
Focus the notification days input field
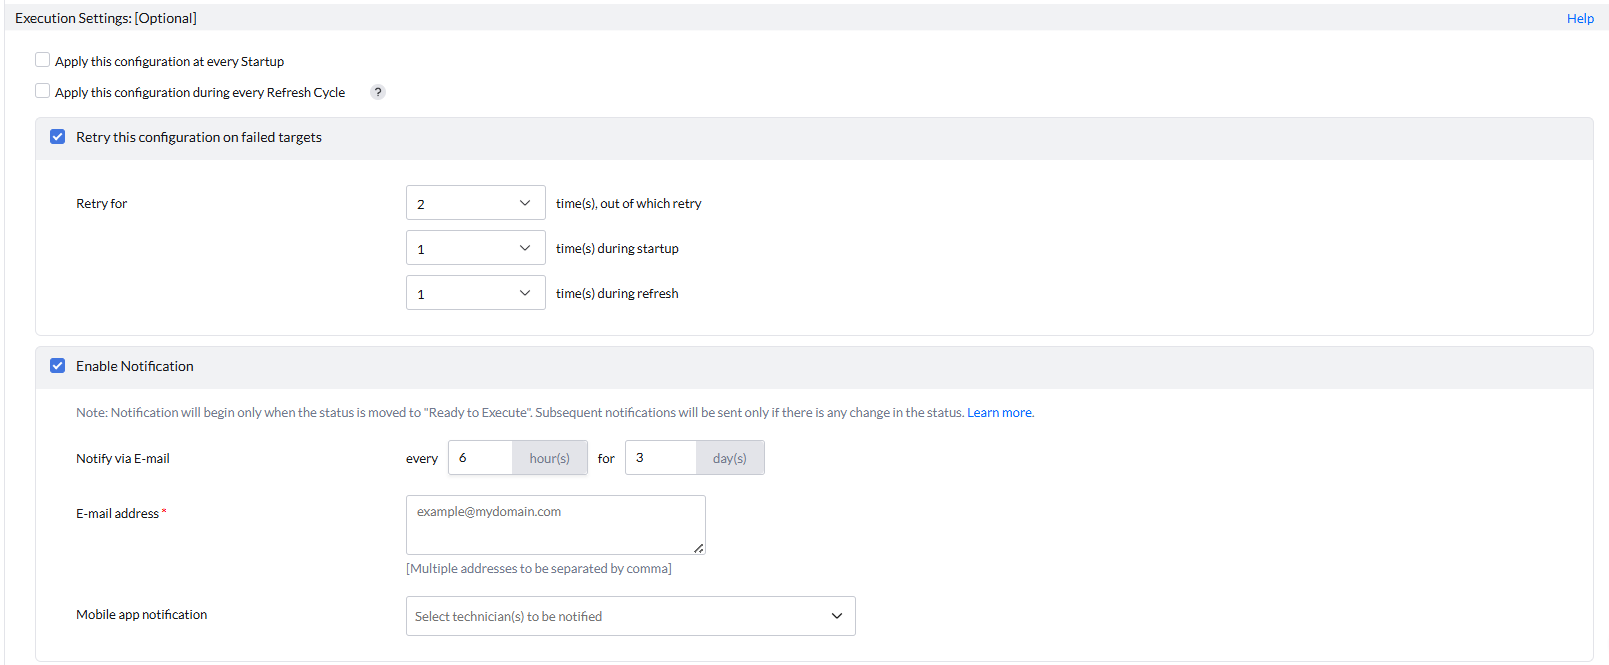point(660,458)
